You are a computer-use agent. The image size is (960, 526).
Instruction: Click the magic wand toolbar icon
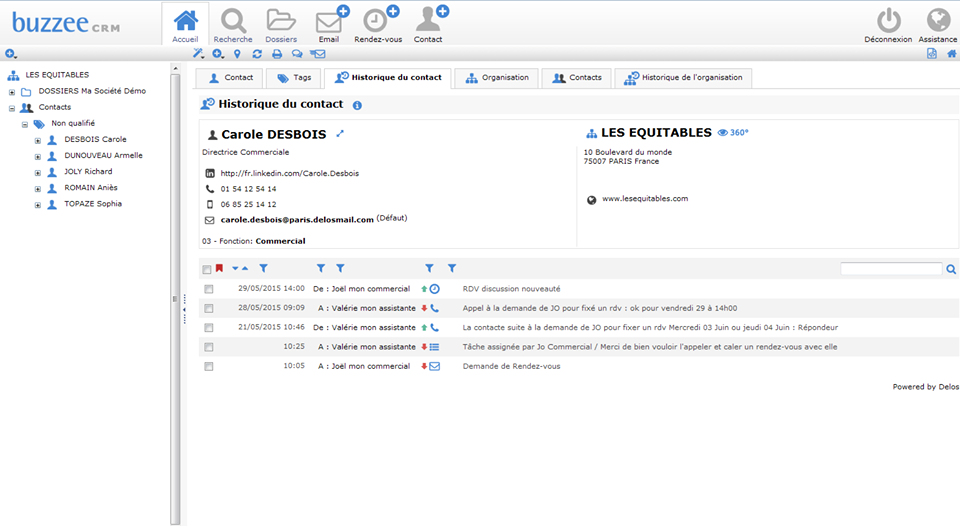tap(198, 54)
